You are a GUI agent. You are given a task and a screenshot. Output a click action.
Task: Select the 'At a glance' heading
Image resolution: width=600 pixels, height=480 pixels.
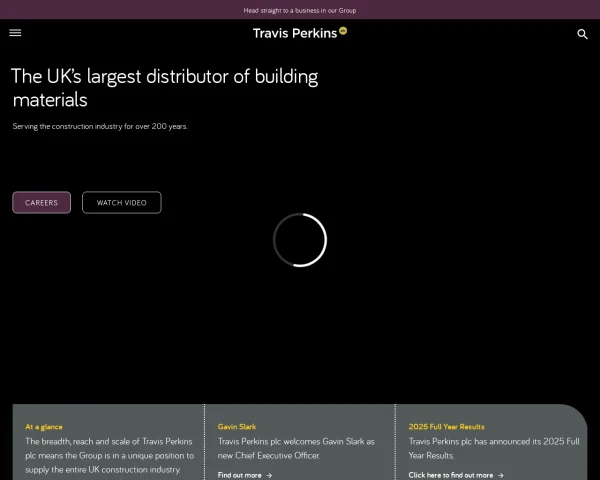44,427
